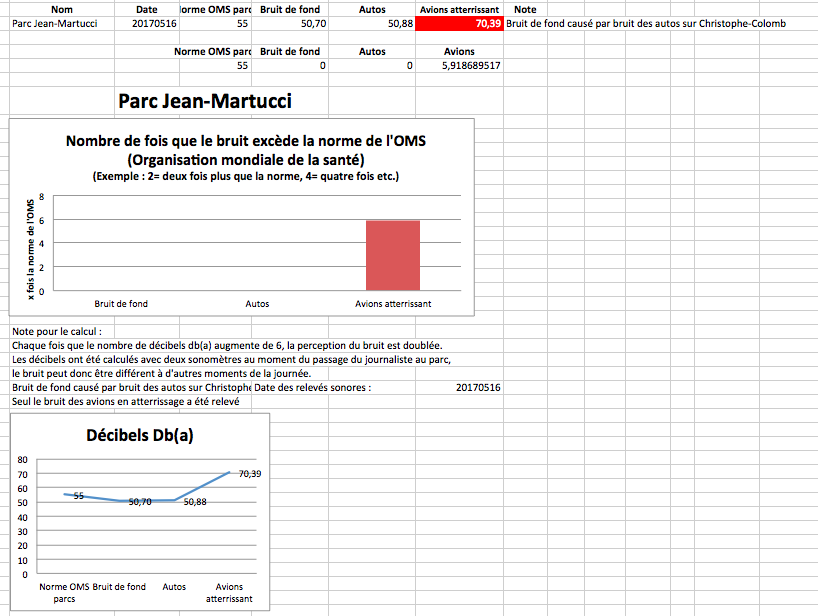The width and height of the screenshot is (818, 616).
Task: Click the Décibels Db(a) chart title
Action: click(x=140, y=435)
